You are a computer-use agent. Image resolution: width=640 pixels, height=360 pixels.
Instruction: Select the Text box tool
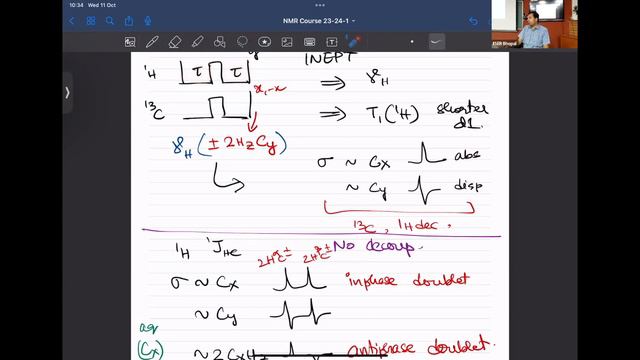[331, 42]
